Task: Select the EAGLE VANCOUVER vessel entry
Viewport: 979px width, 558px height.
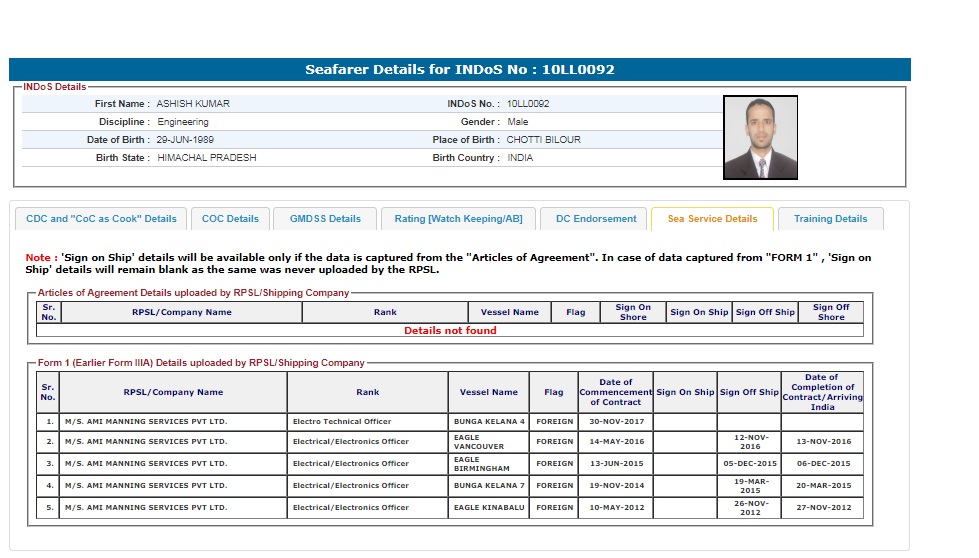Action: [489, 442]
